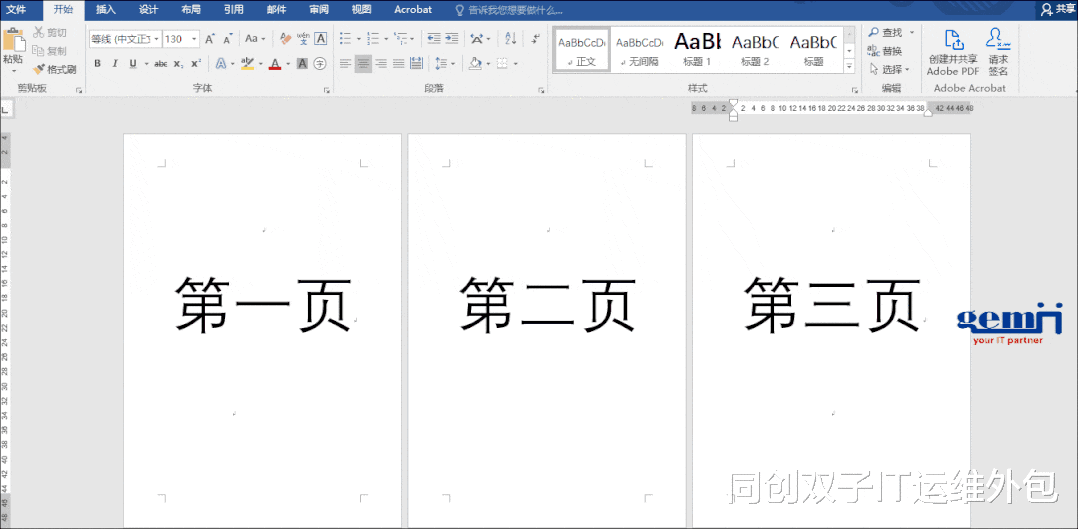Expand the styles gallery with More arrow
The image size is (1078, 529).
tap(849, 66)
